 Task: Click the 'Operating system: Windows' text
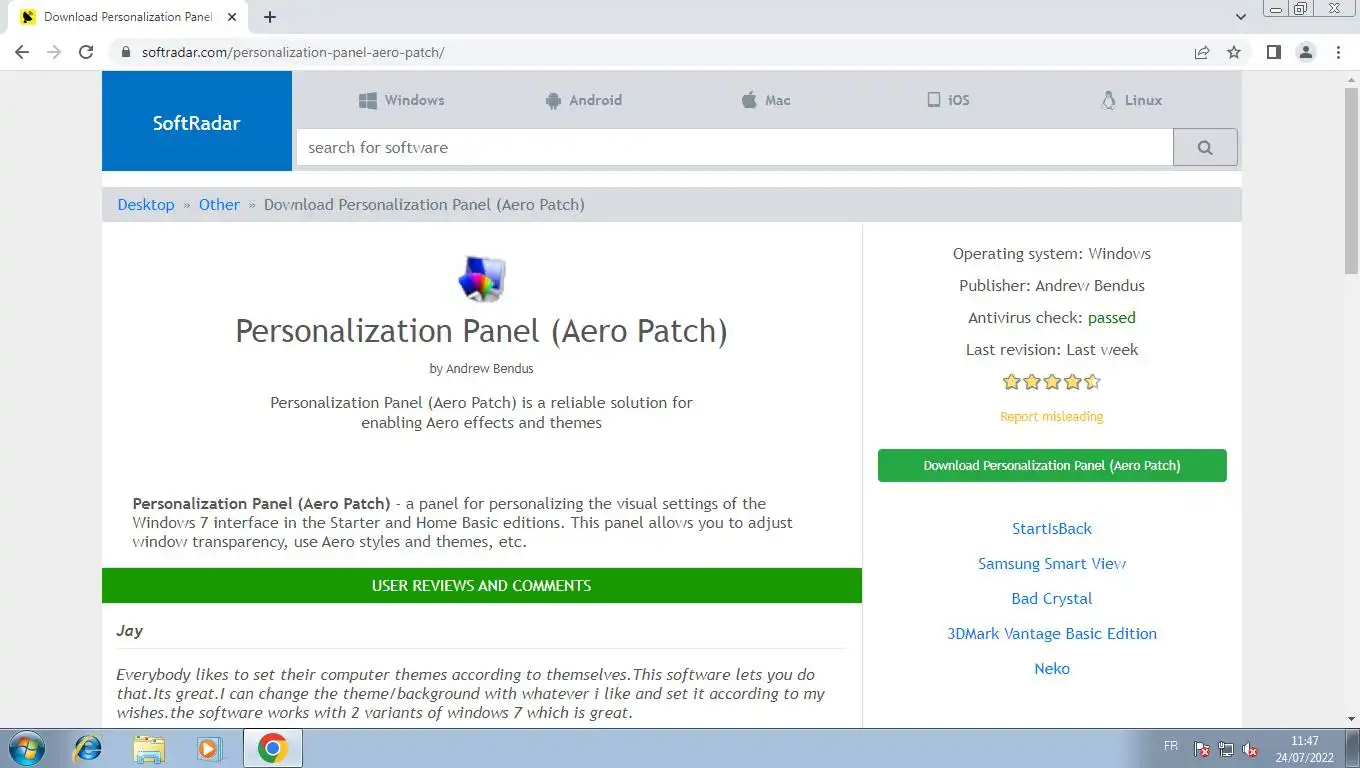[x=1052, y=253]
